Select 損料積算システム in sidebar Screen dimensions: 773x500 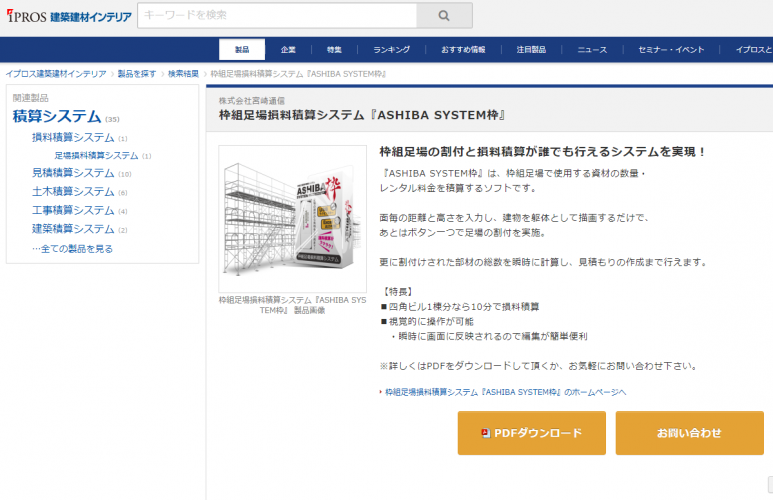(x=73, y=138)
